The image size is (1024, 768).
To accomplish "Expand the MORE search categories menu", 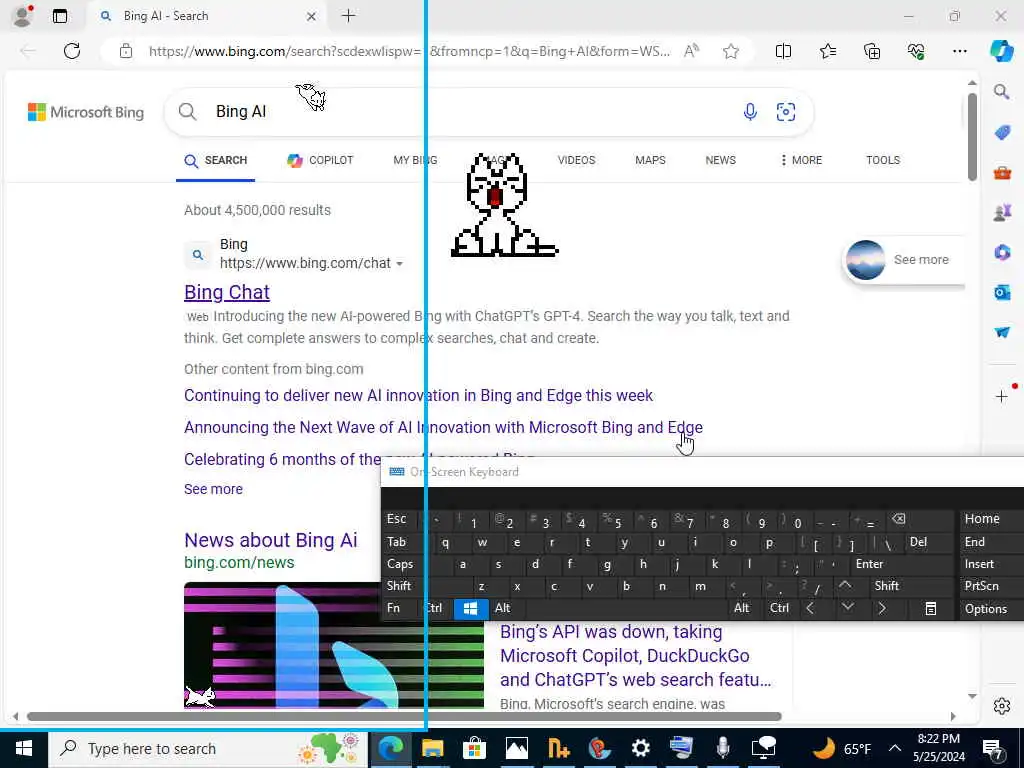I will [801, 160].
